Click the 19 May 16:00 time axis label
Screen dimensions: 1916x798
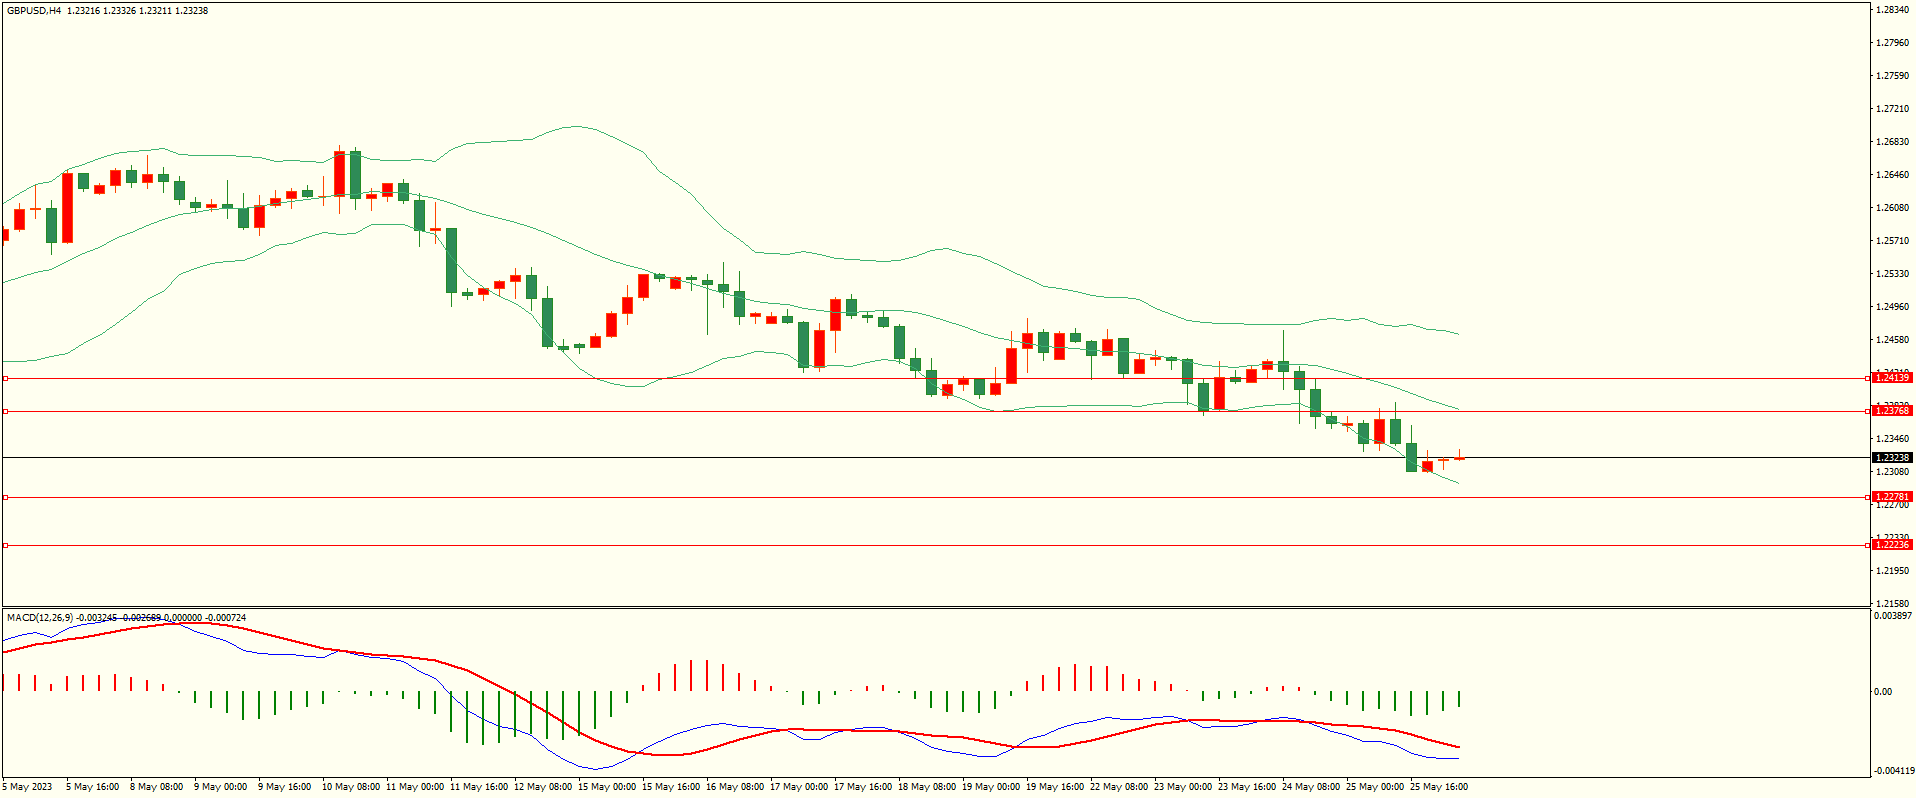1054,787
